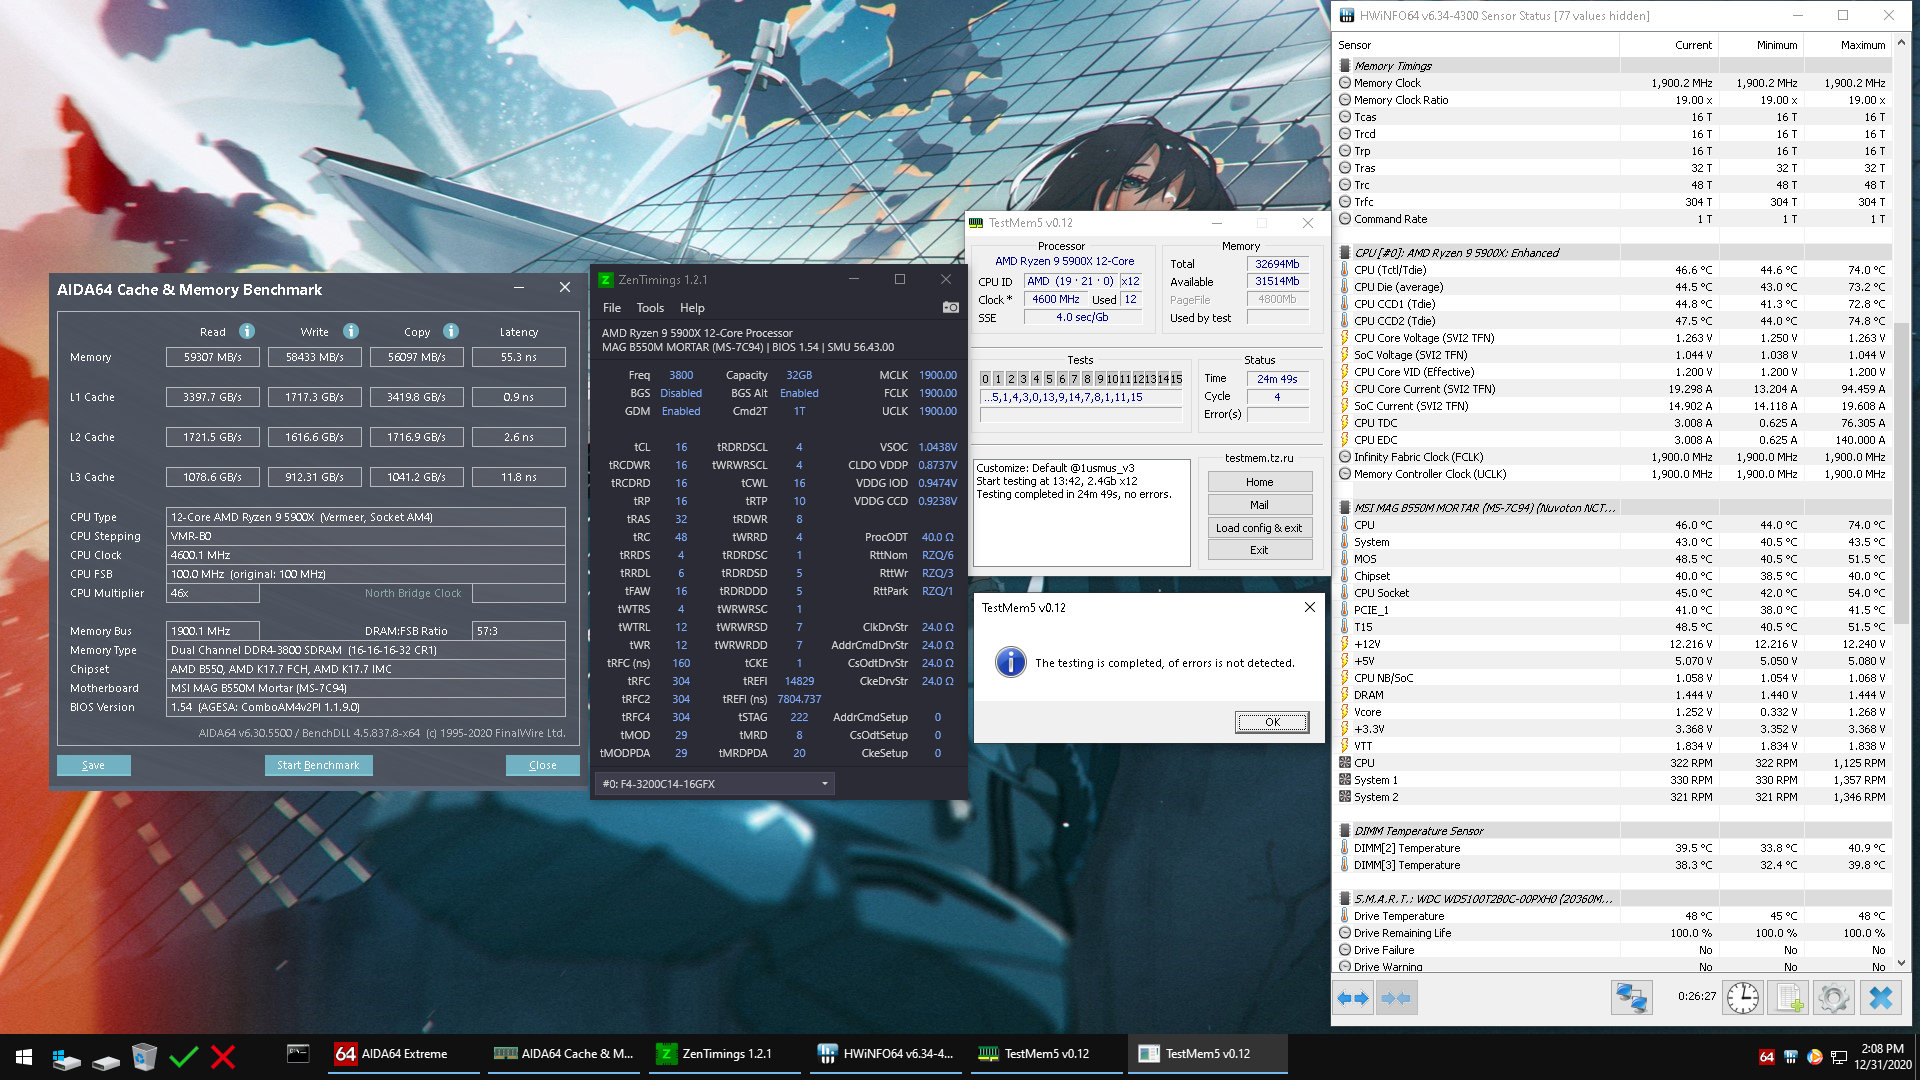Click info icon next to Read column
Screen dimensions: 1920x1080
point(247,332)
